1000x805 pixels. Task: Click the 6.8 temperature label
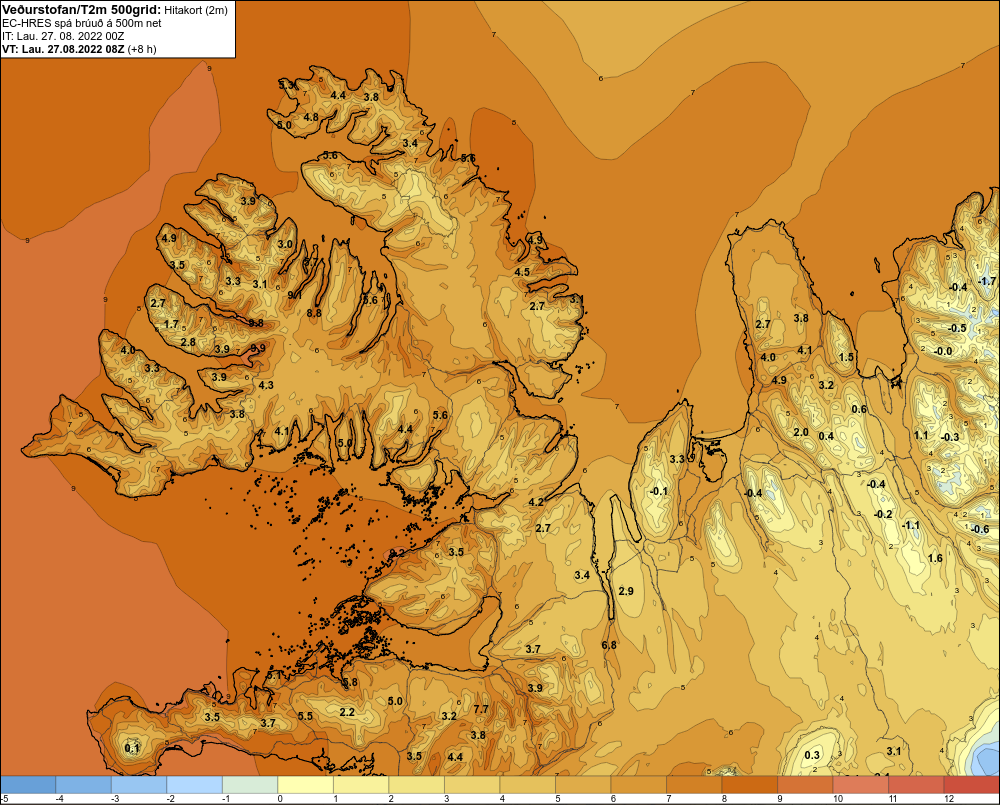click(x=609, y=645)
